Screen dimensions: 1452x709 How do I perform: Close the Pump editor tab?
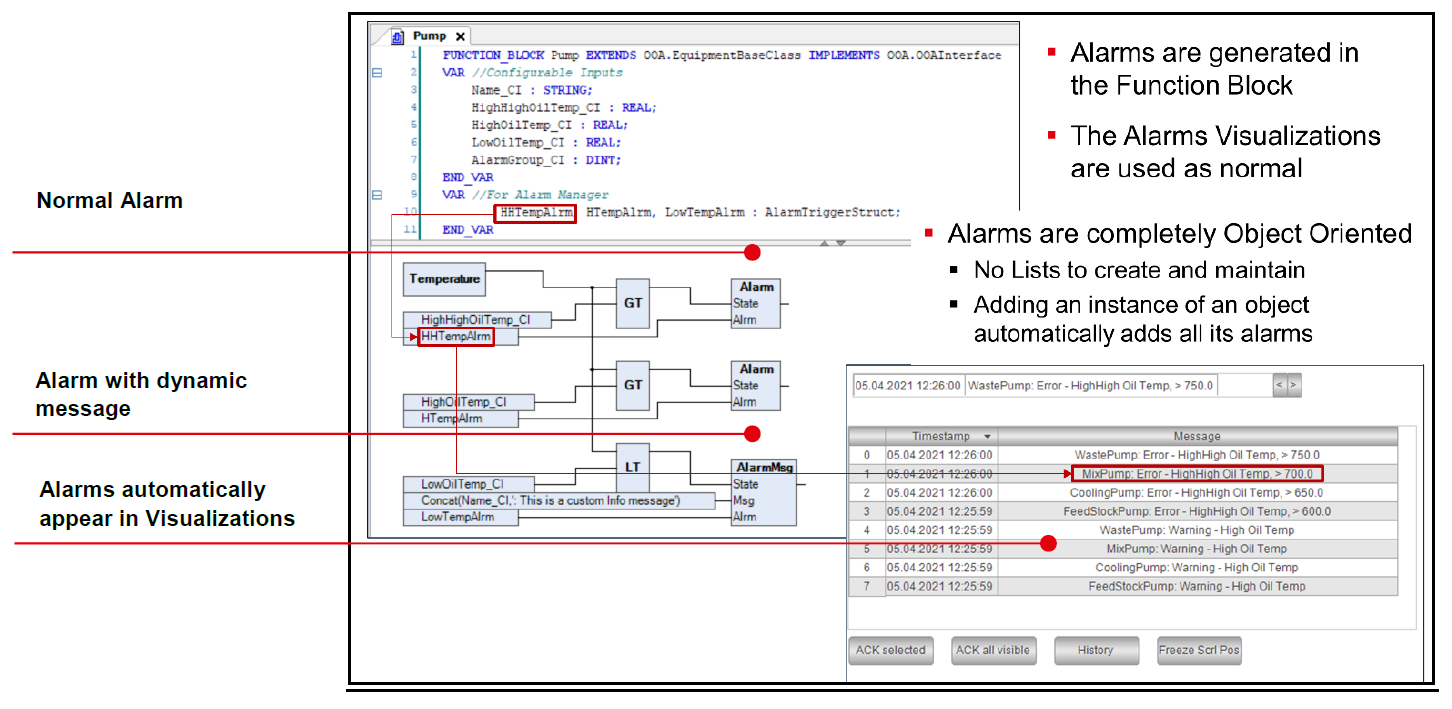coord(460,36)
